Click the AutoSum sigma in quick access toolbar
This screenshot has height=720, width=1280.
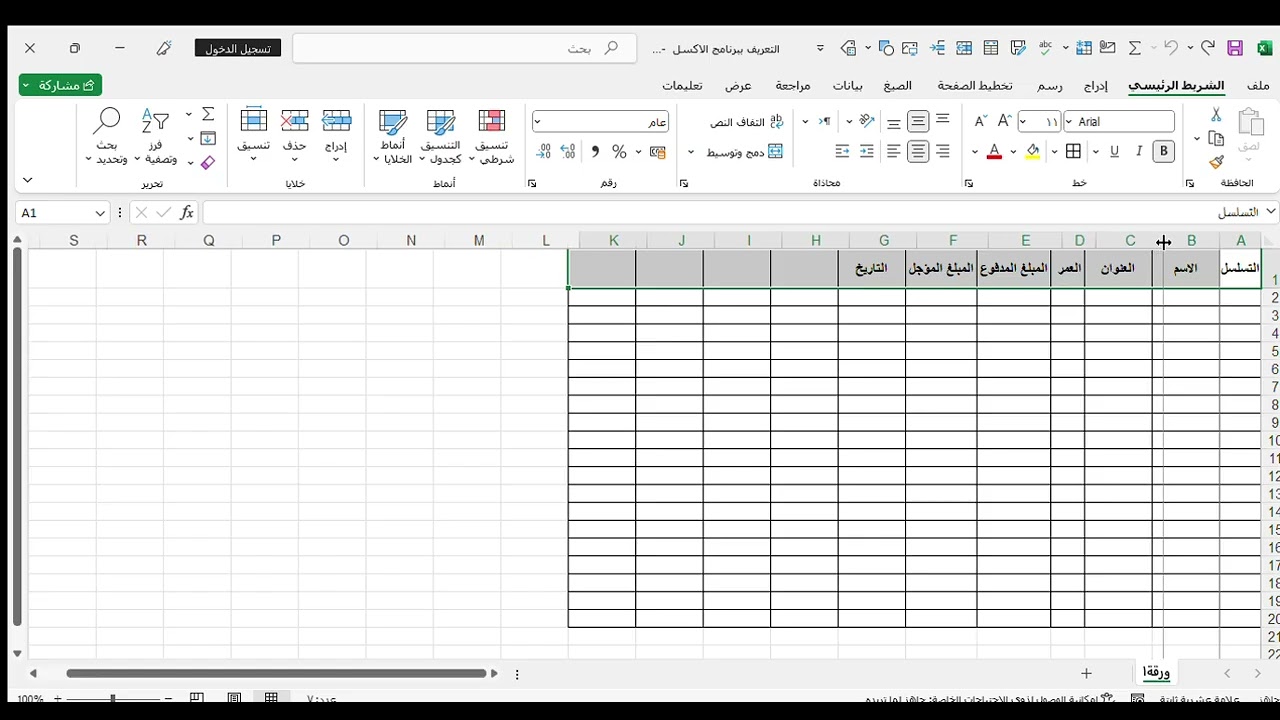pyautogui.click(x=1135, y=48)
